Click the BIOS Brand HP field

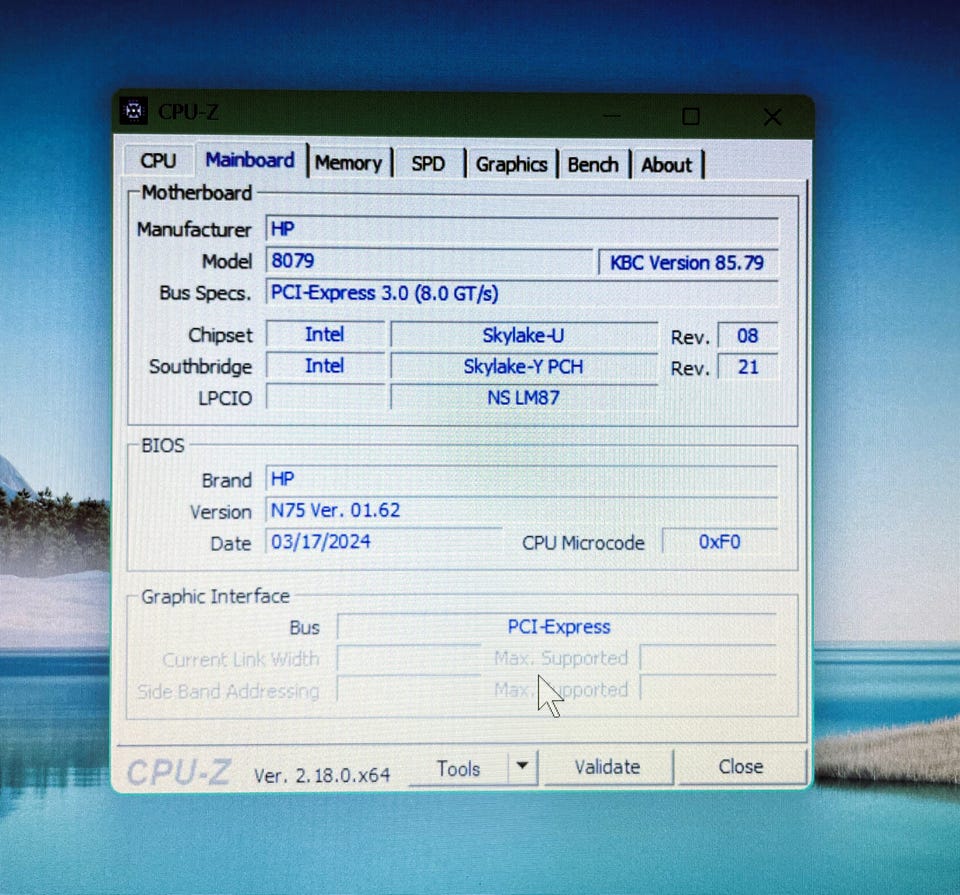pos(522,479)
